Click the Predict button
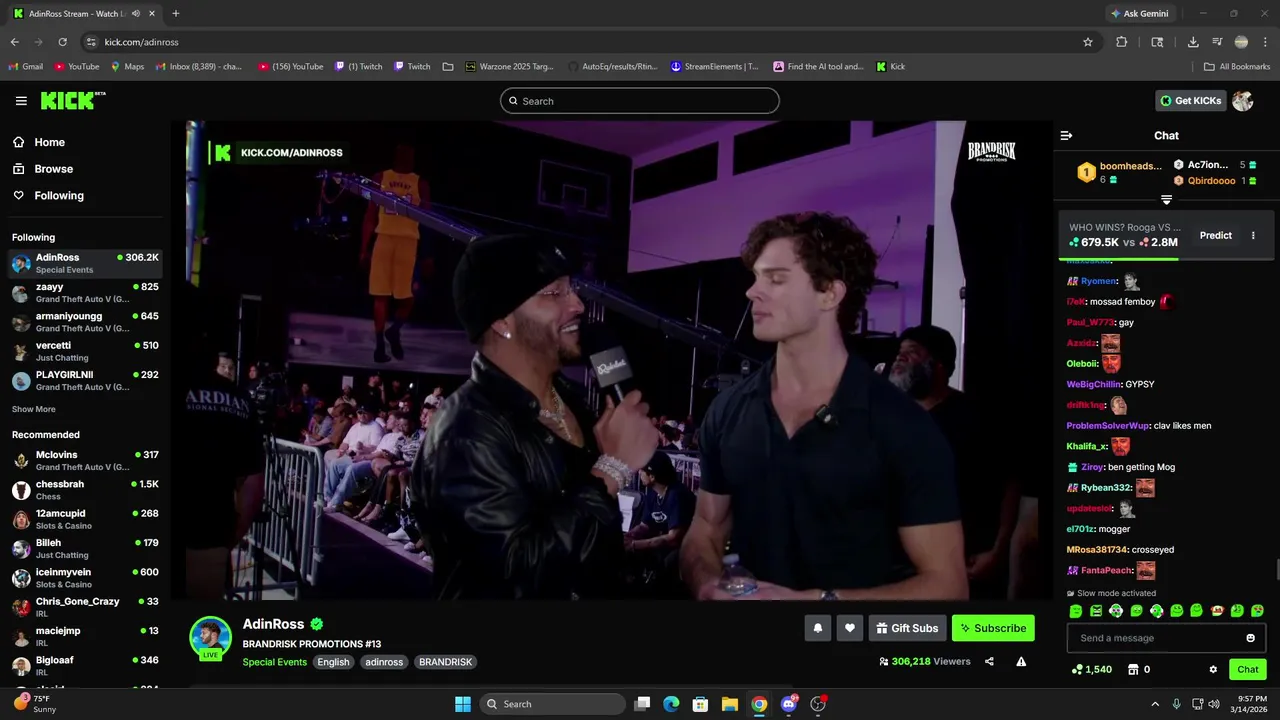This screenshot has width=1280, height=720. (x=1216, y=236)
